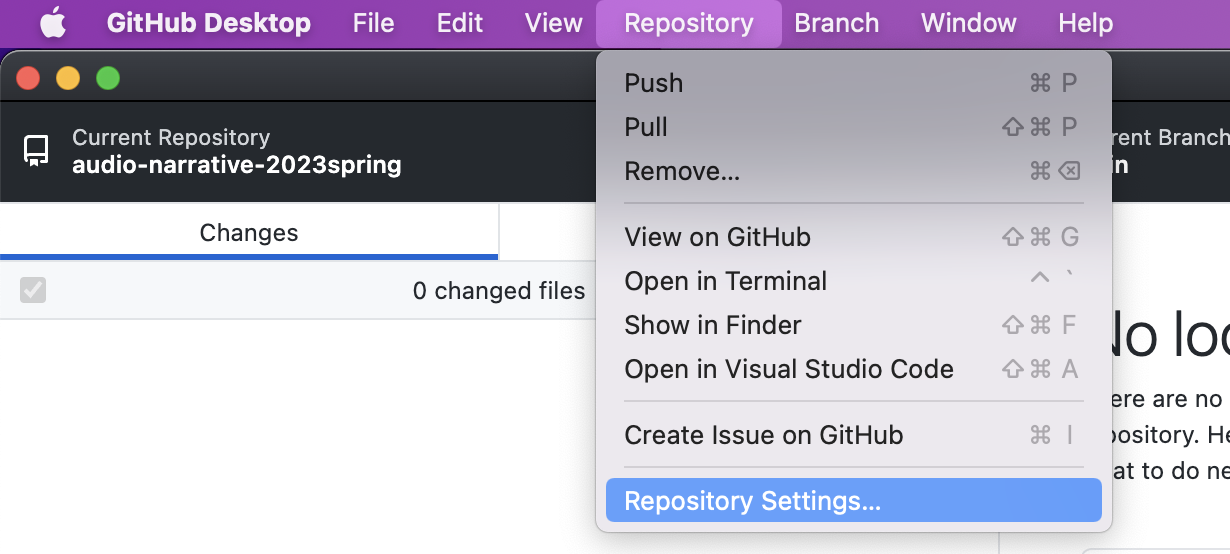This screenshot has height=554, width=1230.
Task: Open the Current Repository dropdown
Action: (x=237, y=151)
